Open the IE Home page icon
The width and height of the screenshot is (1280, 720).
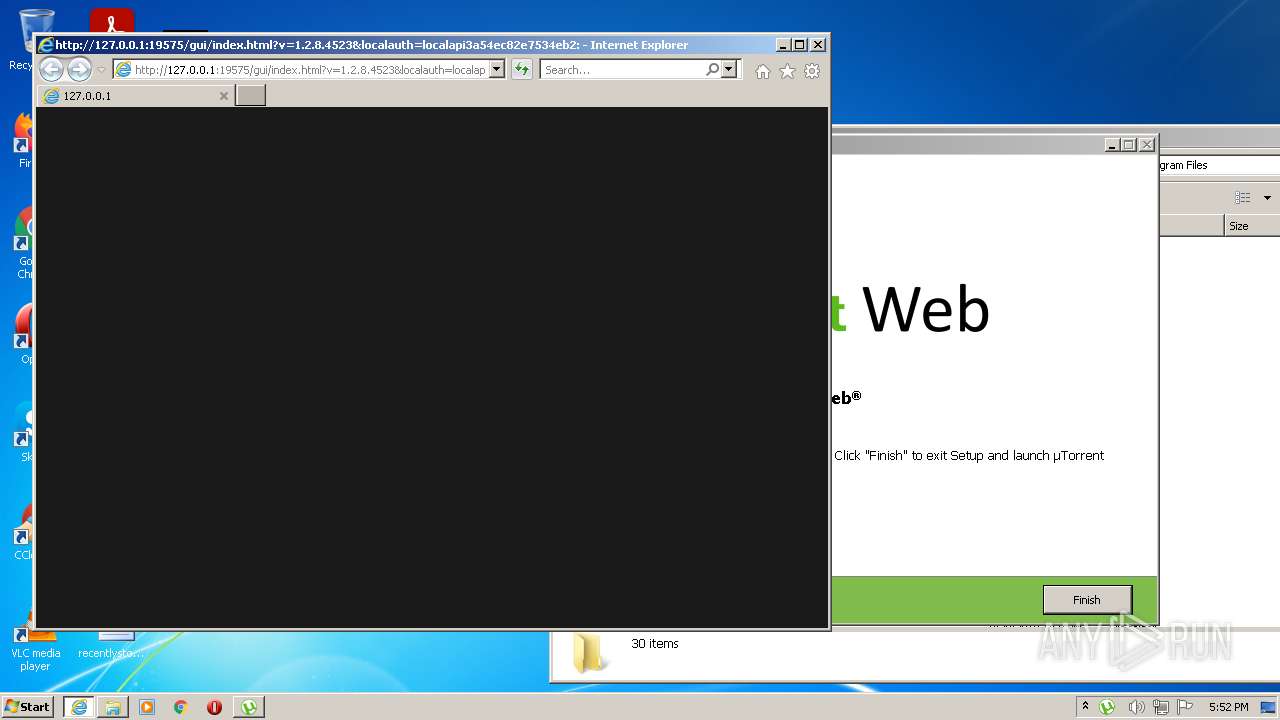[x=763, y=71]
